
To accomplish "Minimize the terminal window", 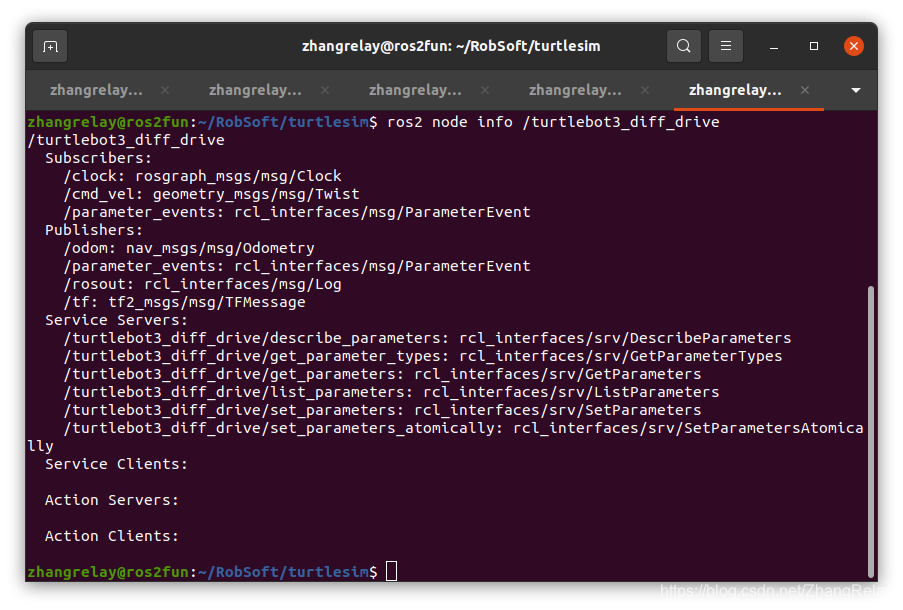I will tap(774, 46).
